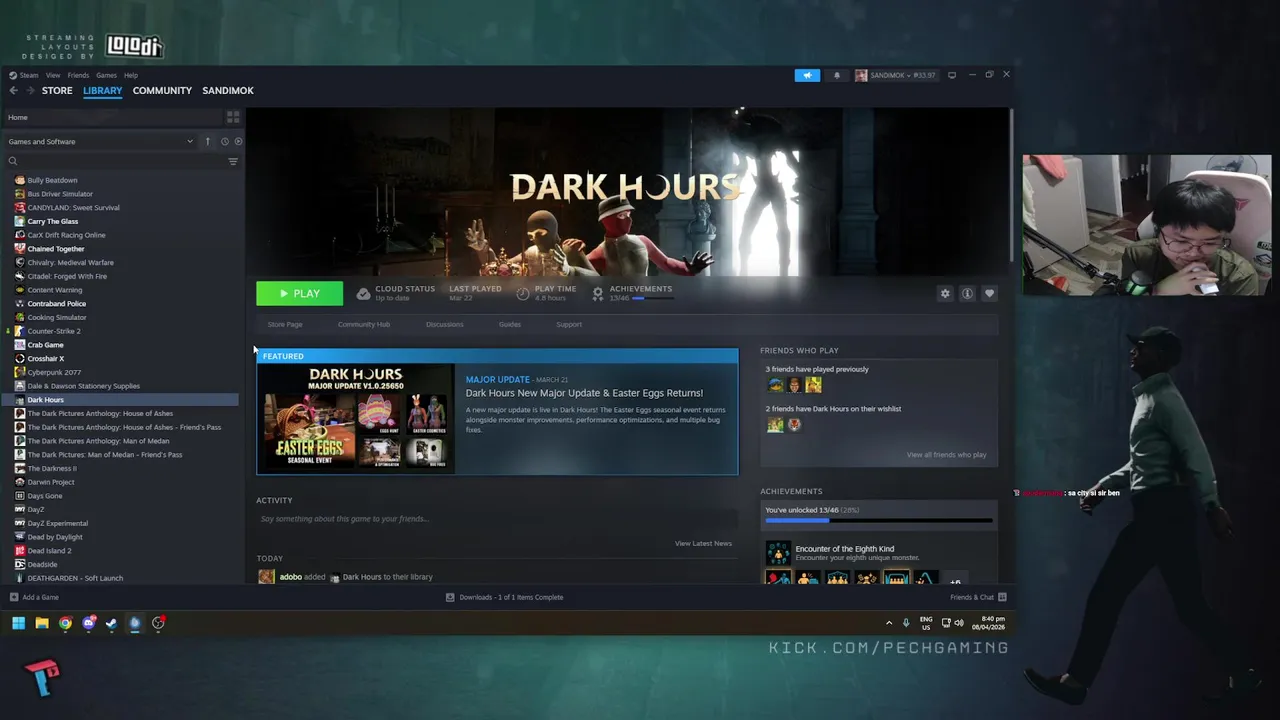
Task: Go back with the left arrow navigation icon
Action: pyautogui.click(x=14, y=90)
